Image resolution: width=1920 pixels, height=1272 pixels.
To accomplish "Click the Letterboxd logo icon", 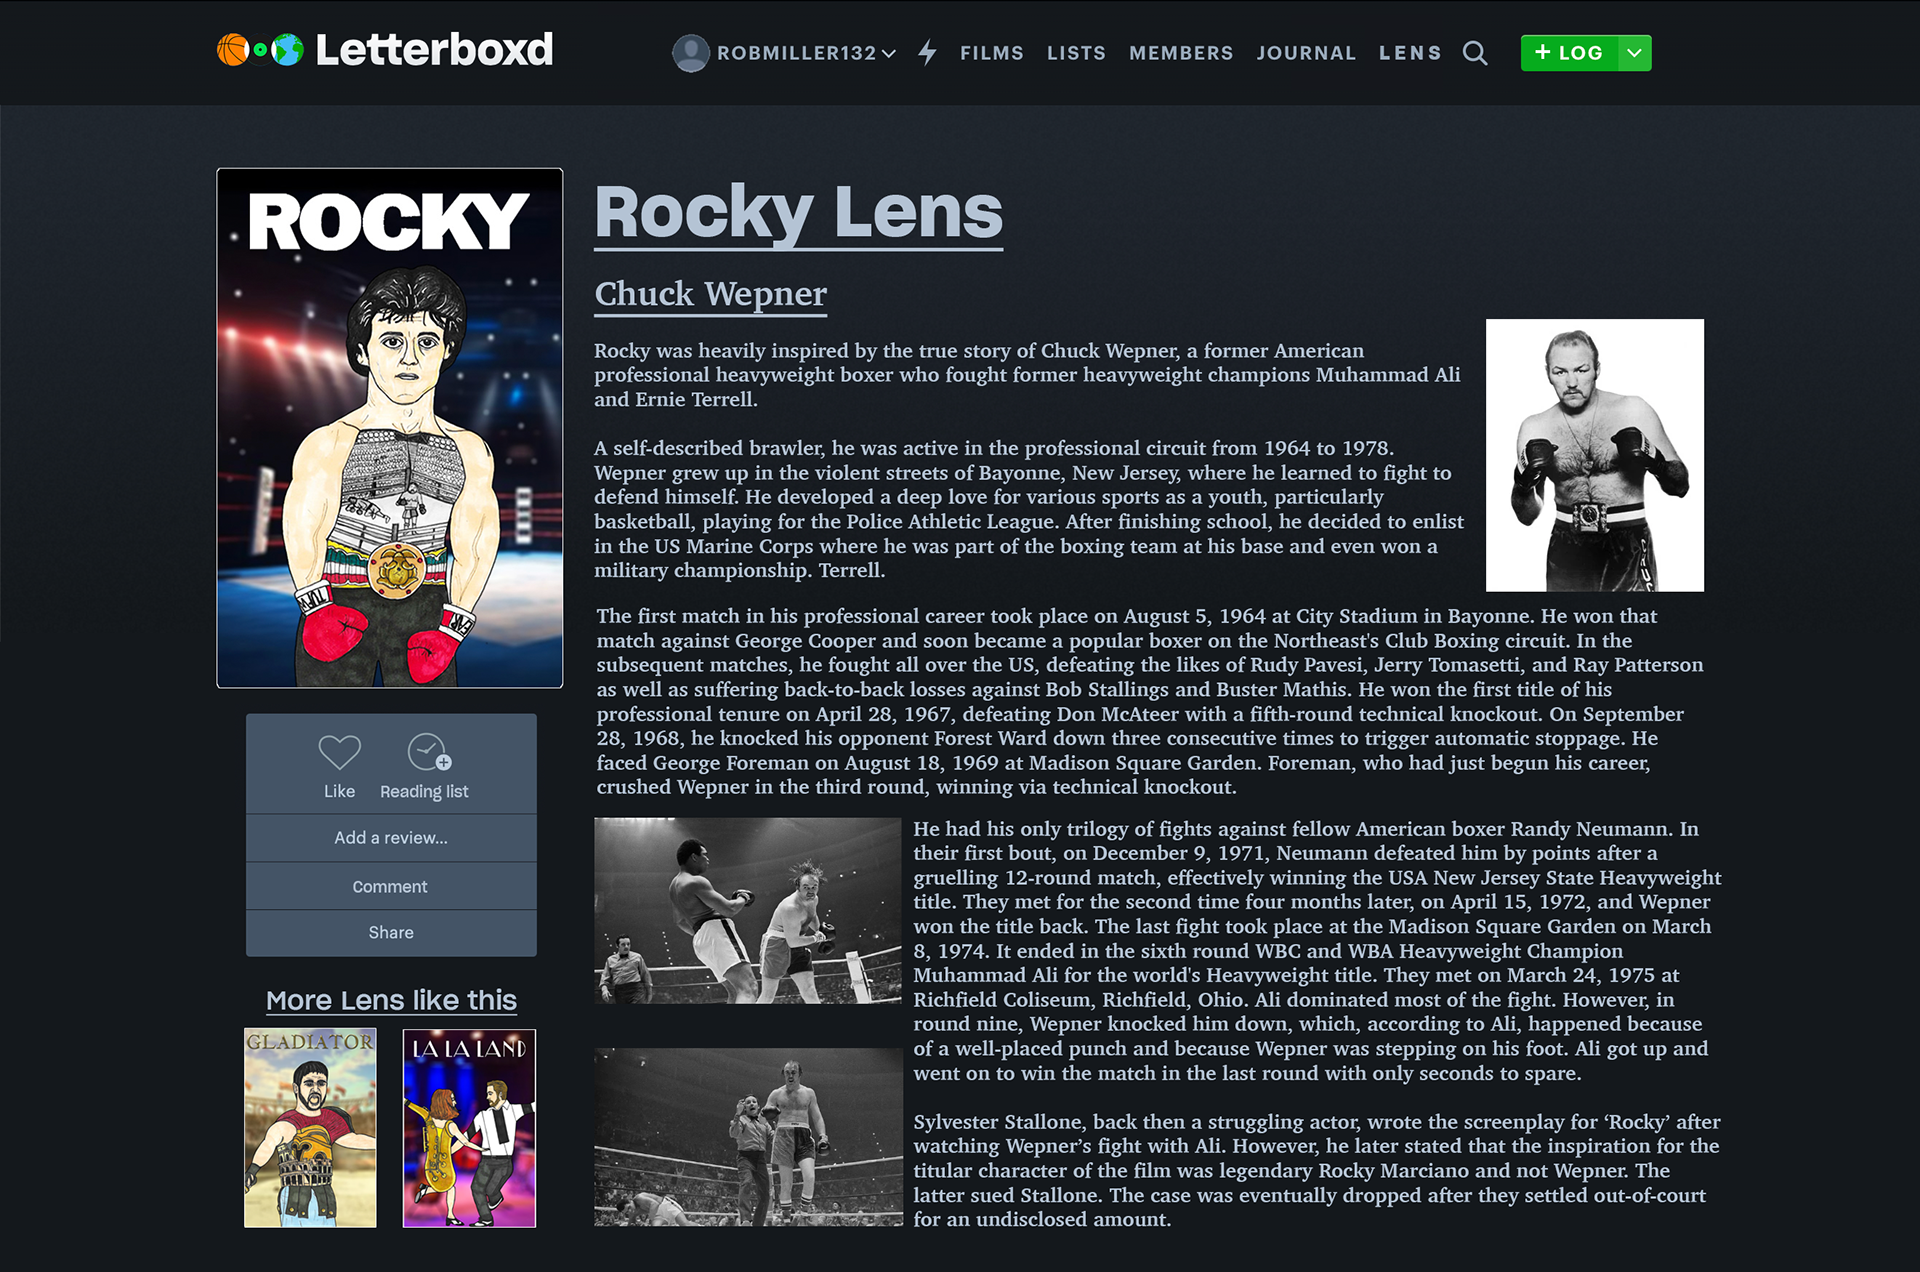I will click(260, 50).
